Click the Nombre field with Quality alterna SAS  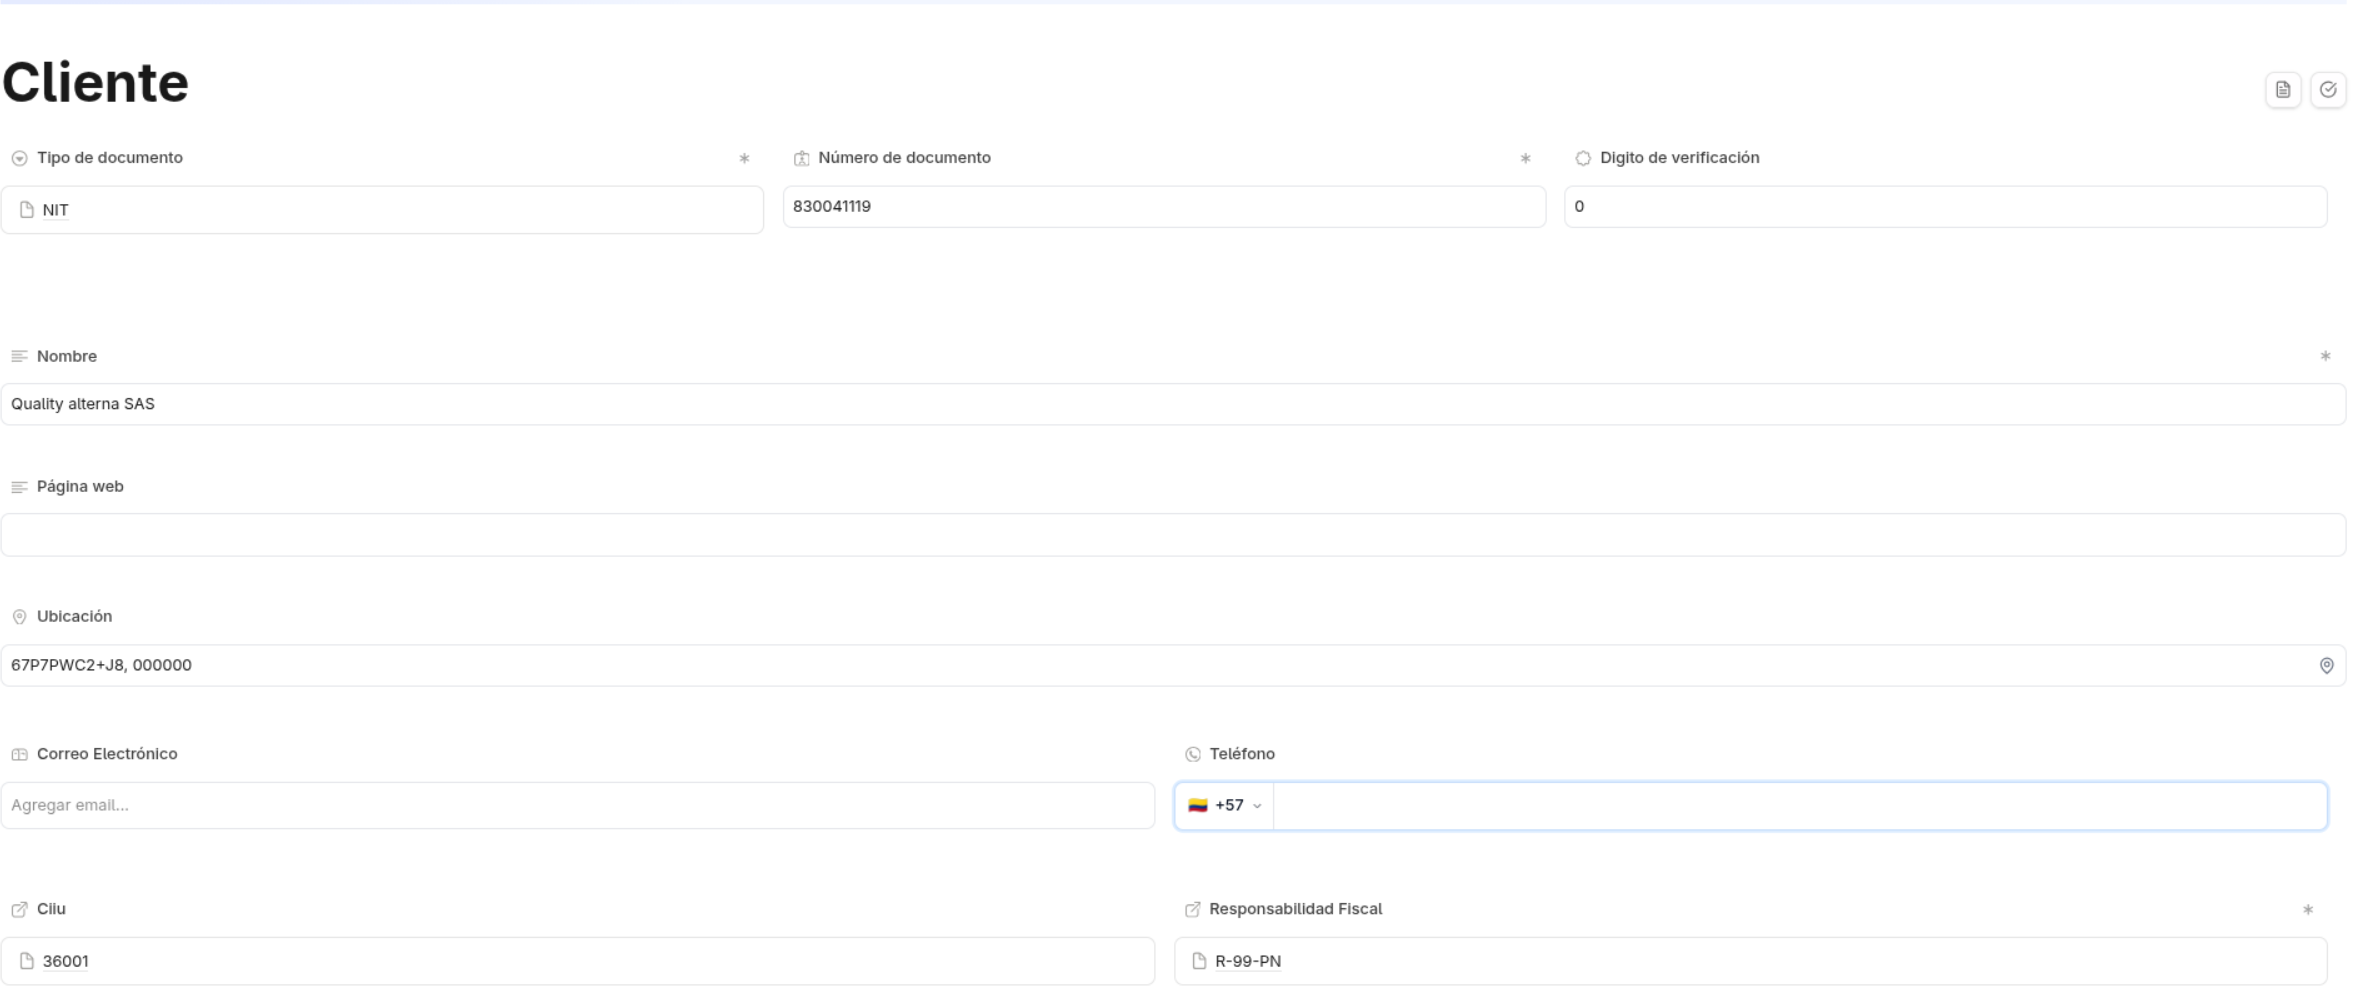(x=1173, y=404)
